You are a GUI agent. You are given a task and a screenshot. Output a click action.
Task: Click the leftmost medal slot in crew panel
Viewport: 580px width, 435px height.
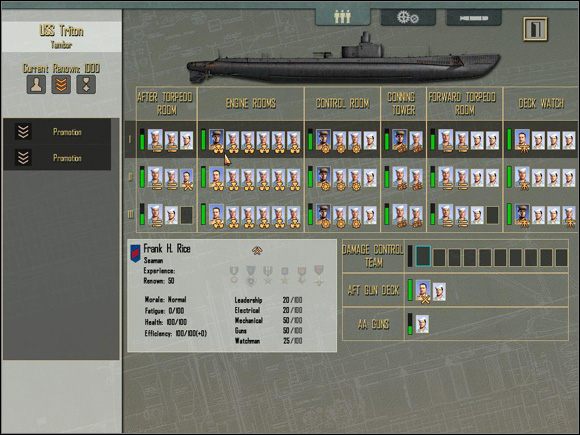pyautogui.click(x=234, y=275)
